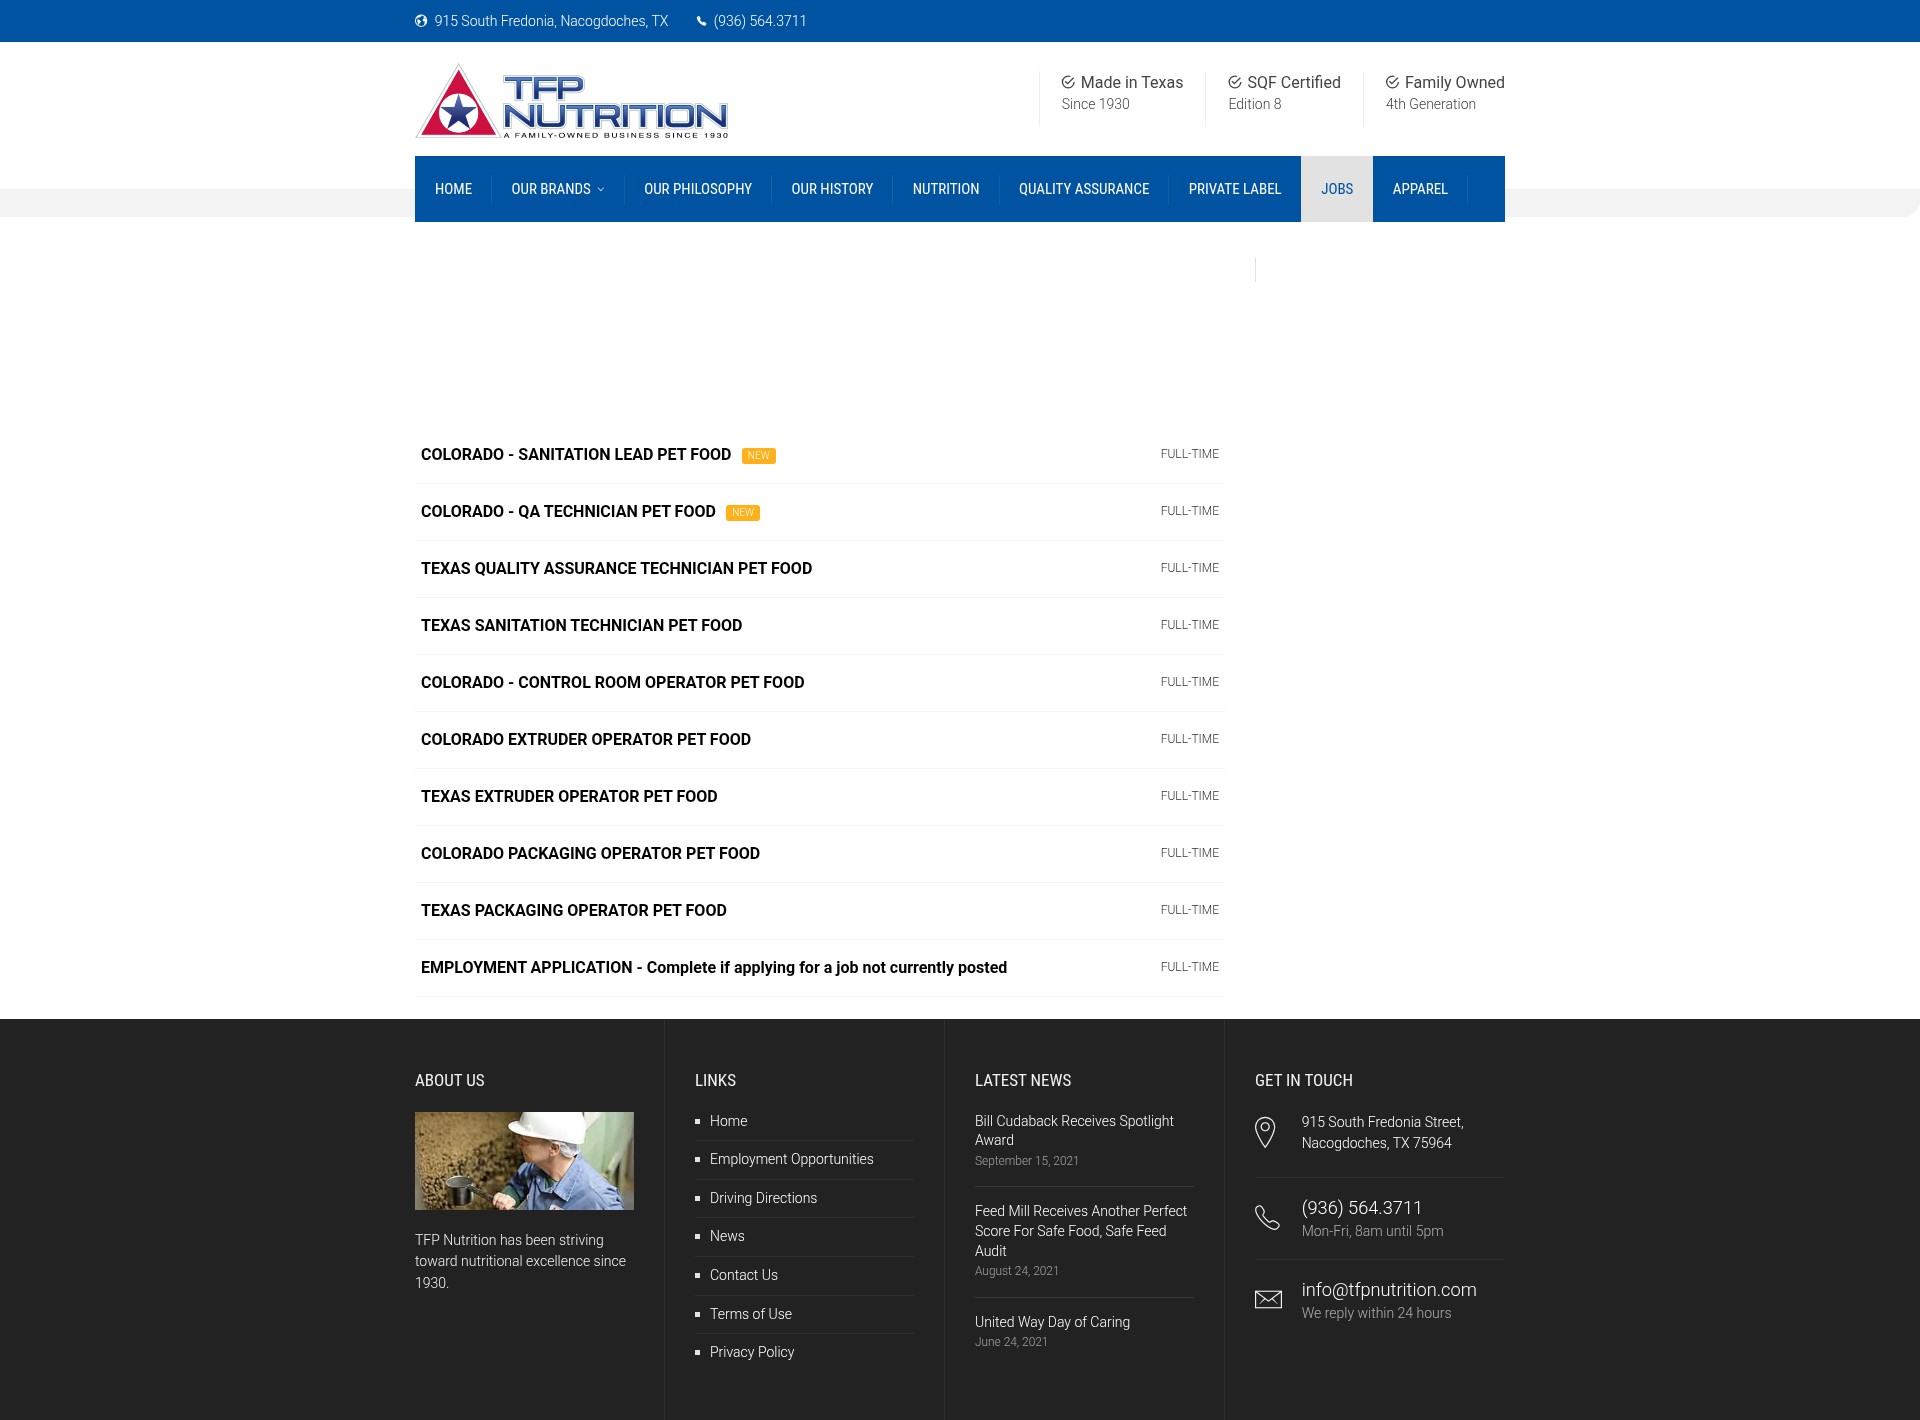Open the Our History menu item
Screen dimensions: 1920x1420
pyautogui.click(x=832, y=189)
